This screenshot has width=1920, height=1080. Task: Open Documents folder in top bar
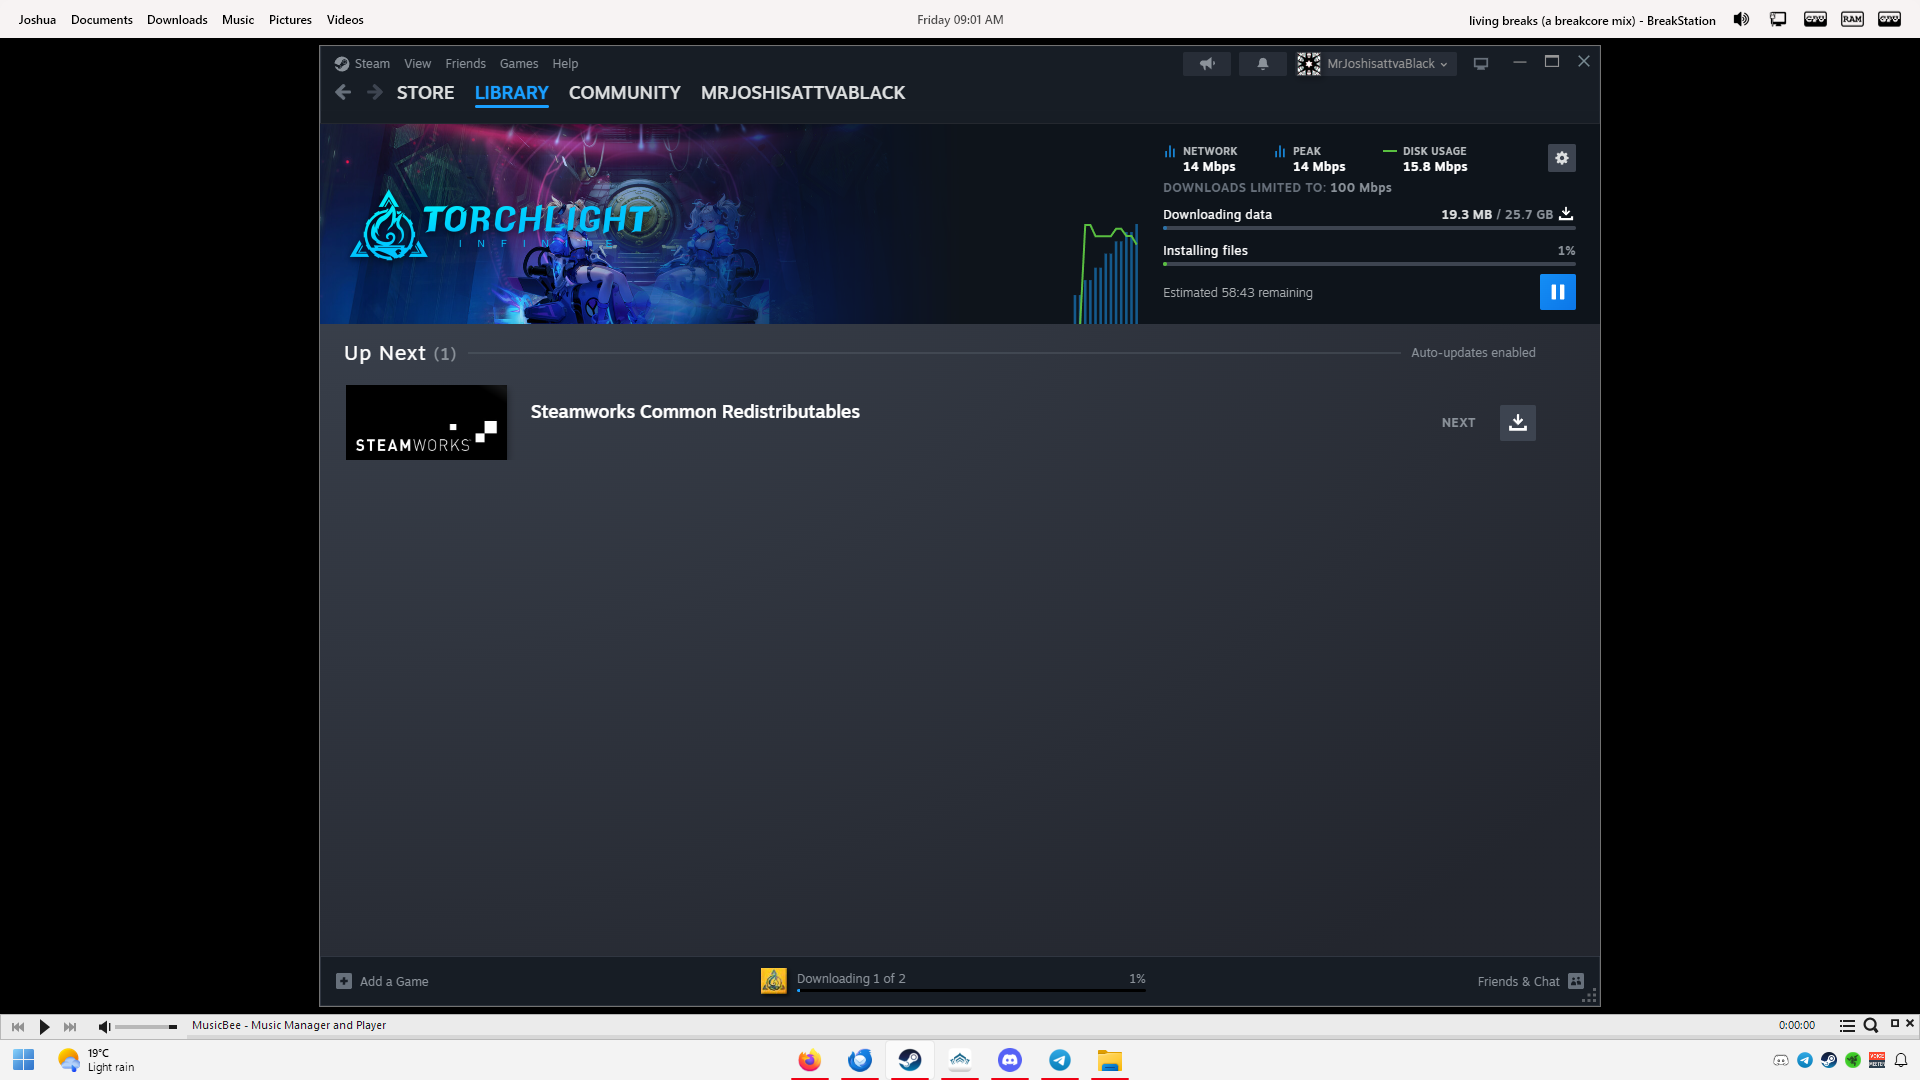click(x=102, y=19)
